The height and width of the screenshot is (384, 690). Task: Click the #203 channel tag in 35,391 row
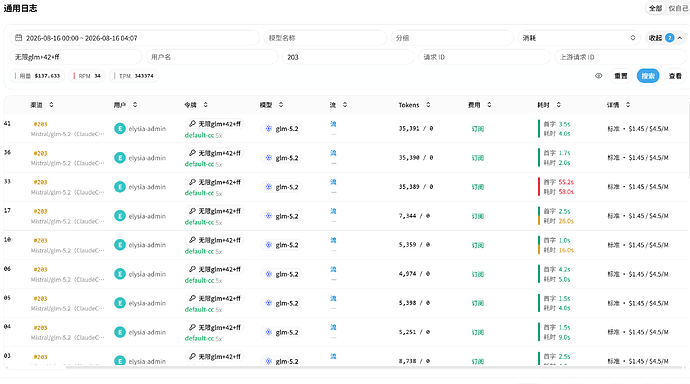click(40, 124)
